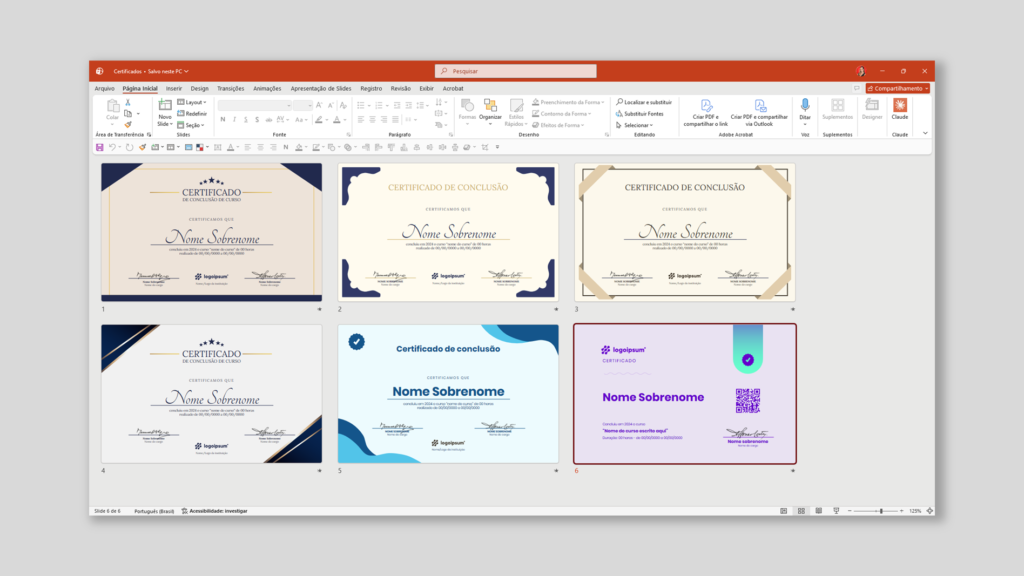
Task: Switch to the Animações tab
Action: click(267, 89)
